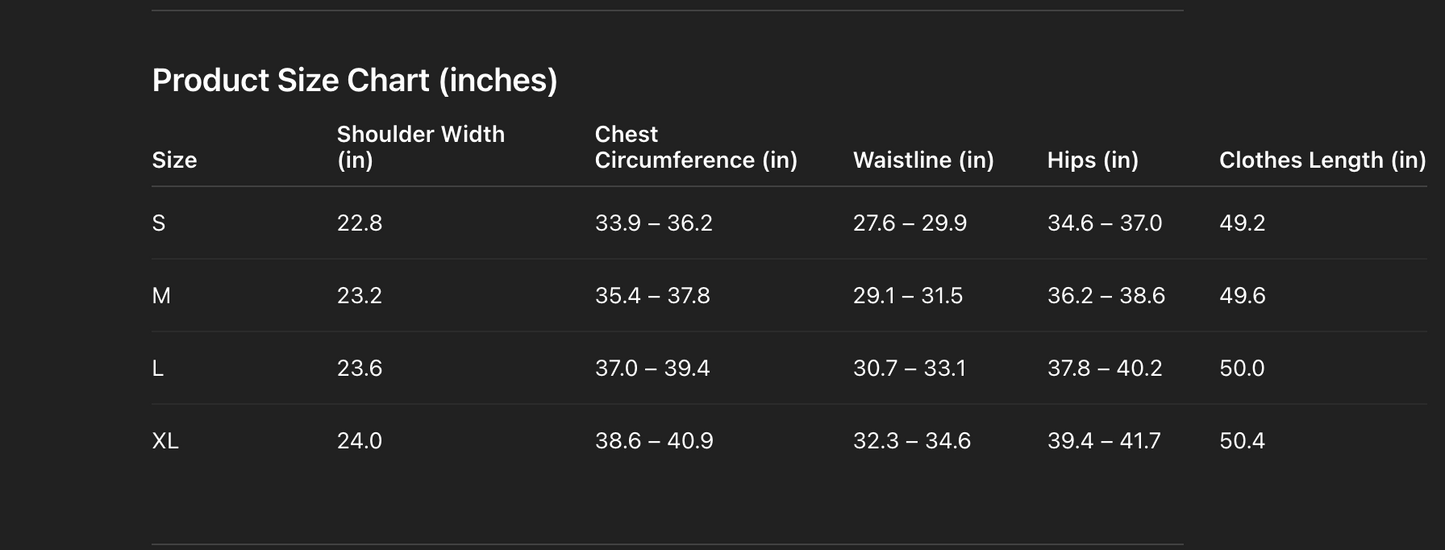Click the Hips column header
Viewport: 1445px width, 550px height.
pos(1092,160)
